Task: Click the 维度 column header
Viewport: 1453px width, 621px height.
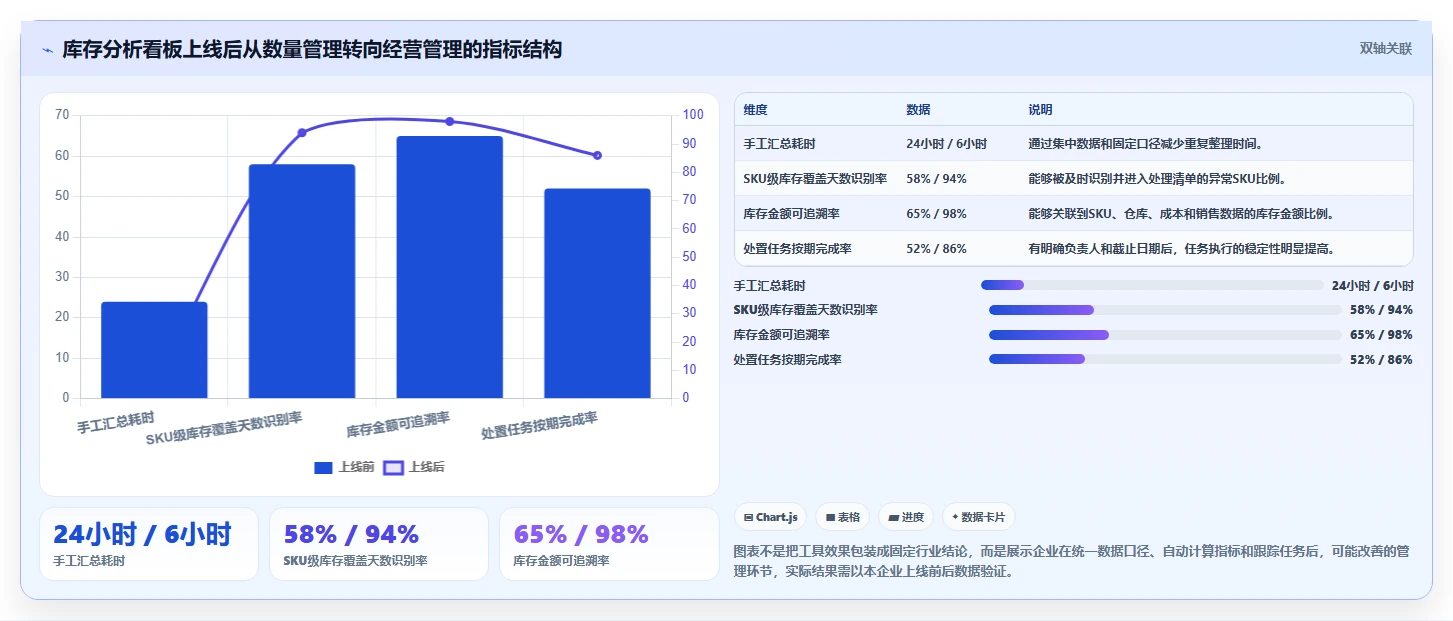Action: pos(756,110)
